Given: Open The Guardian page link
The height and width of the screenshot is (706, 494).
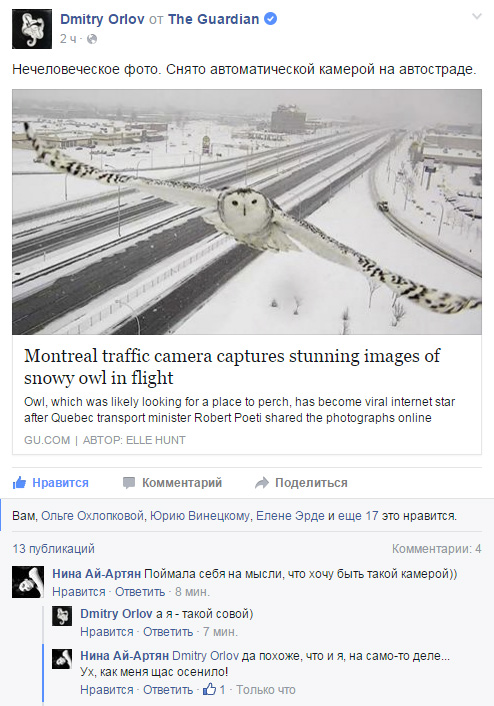Looking at the screenshot, I should (x=213, y=19).
